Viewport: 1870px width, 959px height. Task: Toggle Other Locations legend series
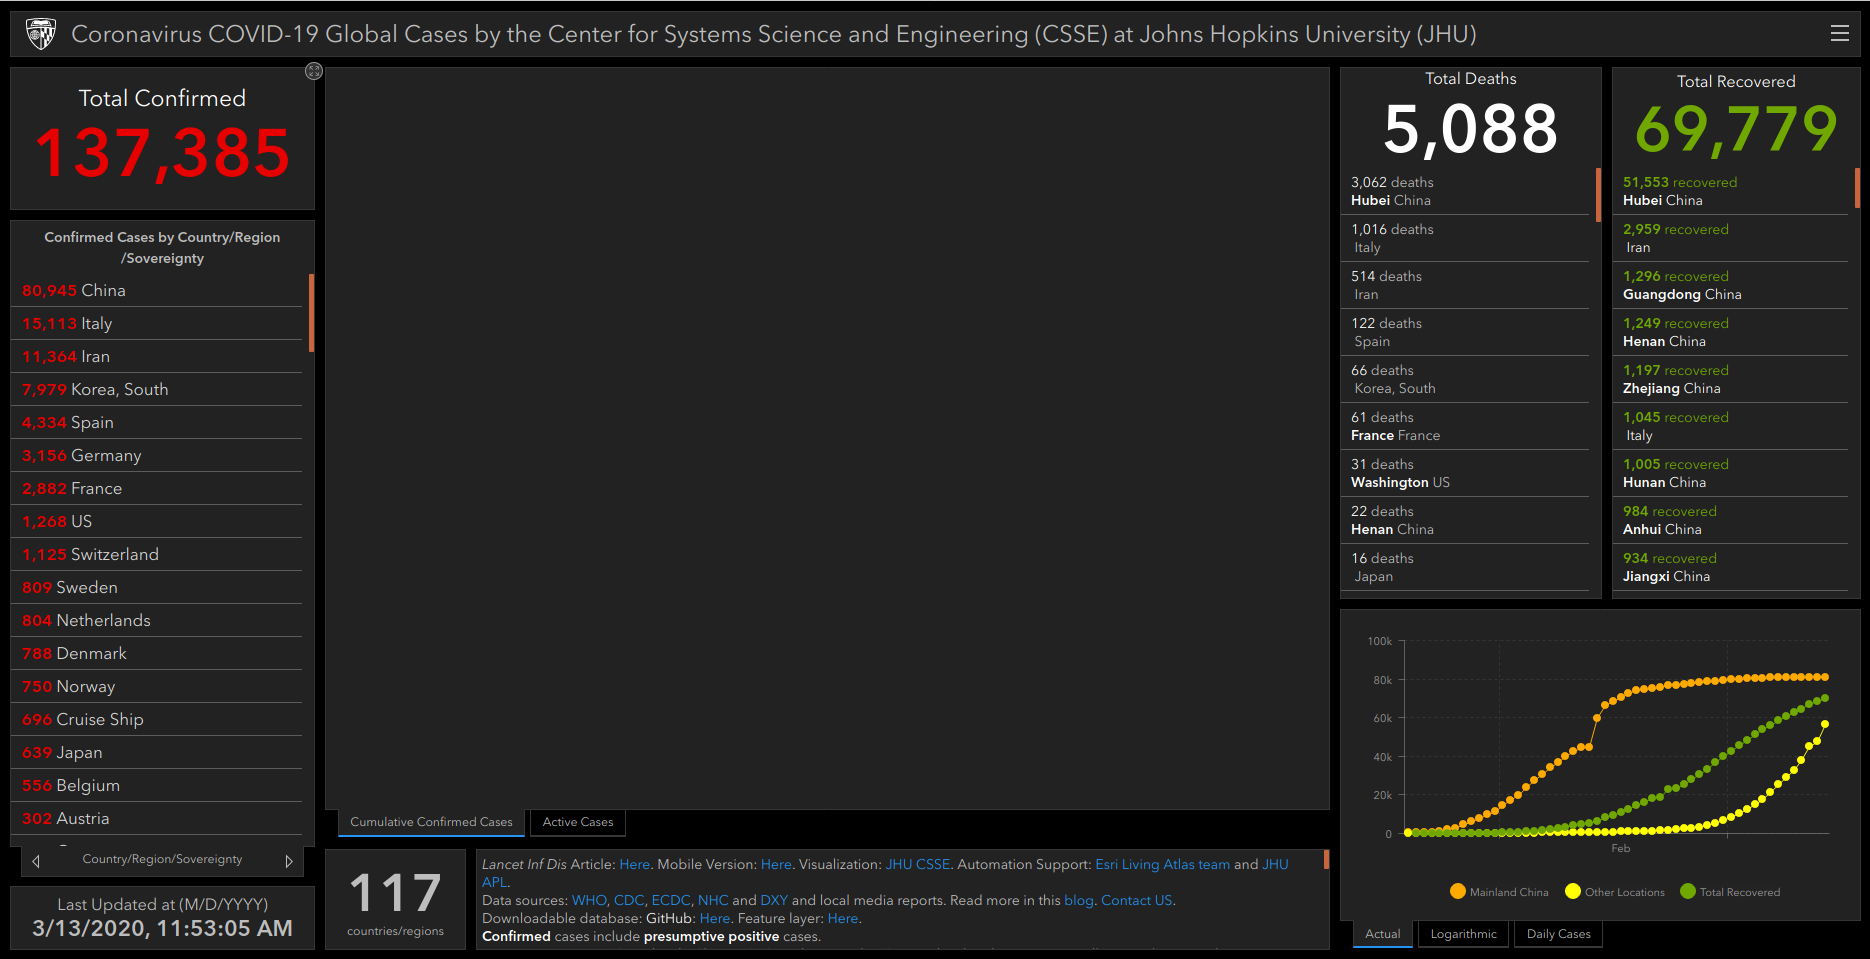(x=1615, y=892)
